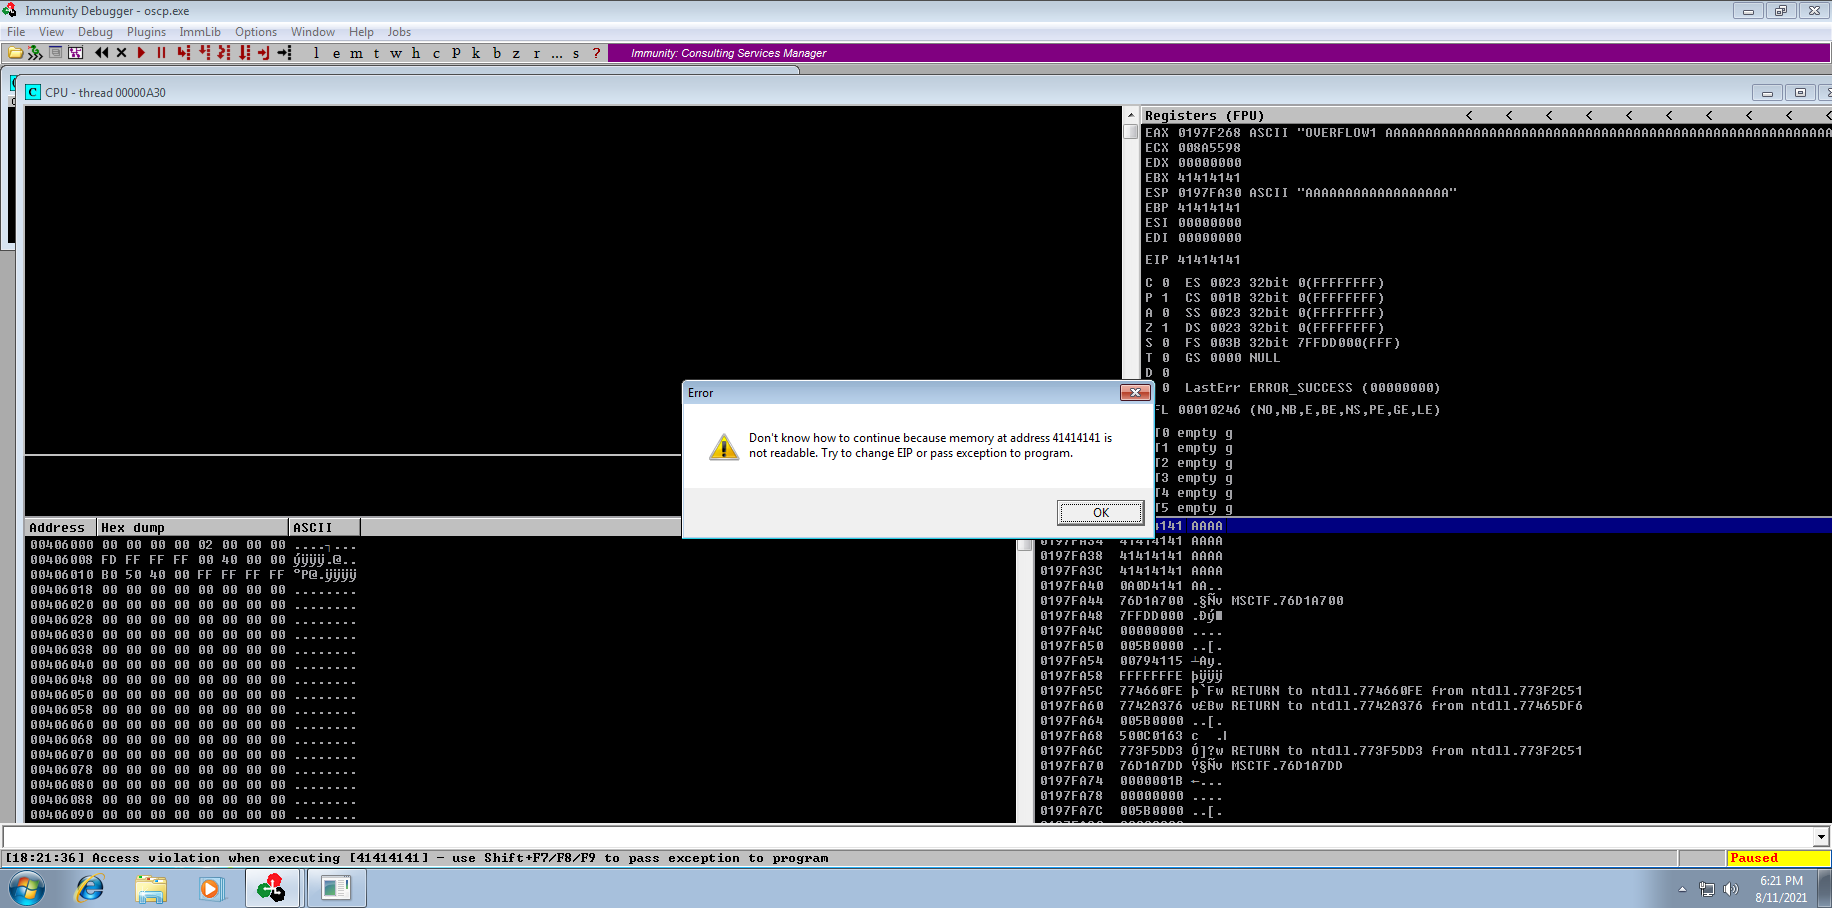Show Memory map via 'm' button
The height and width of the screenshot is (908, 1832).
click(356, 53)
